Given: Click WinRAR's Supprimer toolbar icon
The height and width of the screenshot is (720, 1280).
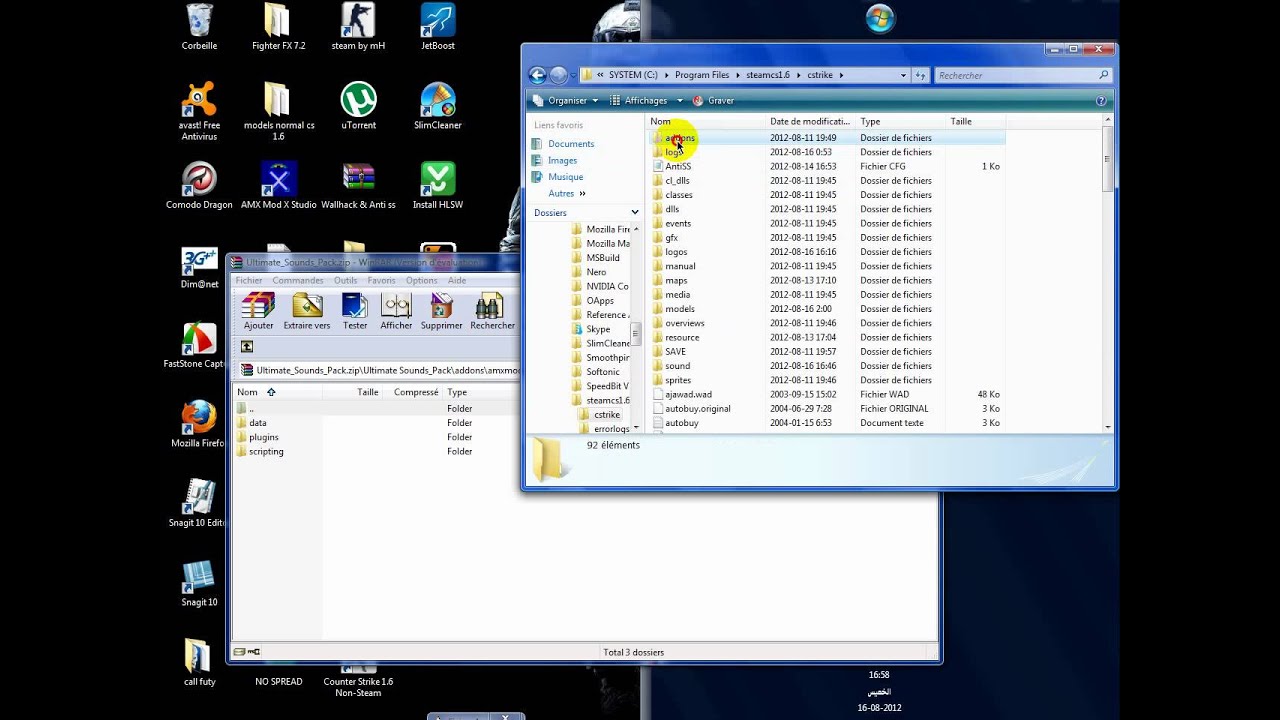Looking at the screenshot, I should (441, 312).
